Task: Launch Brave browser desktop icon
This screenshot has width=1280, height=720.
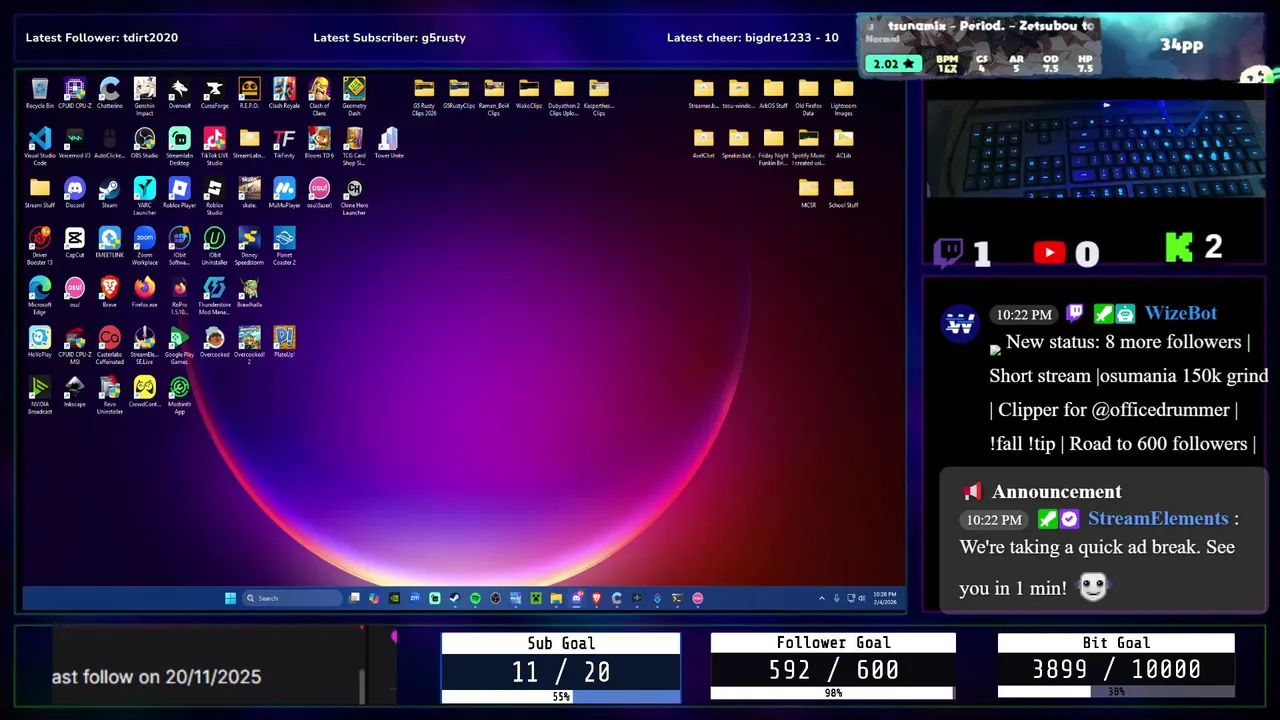Action: (x=110, y=292)
